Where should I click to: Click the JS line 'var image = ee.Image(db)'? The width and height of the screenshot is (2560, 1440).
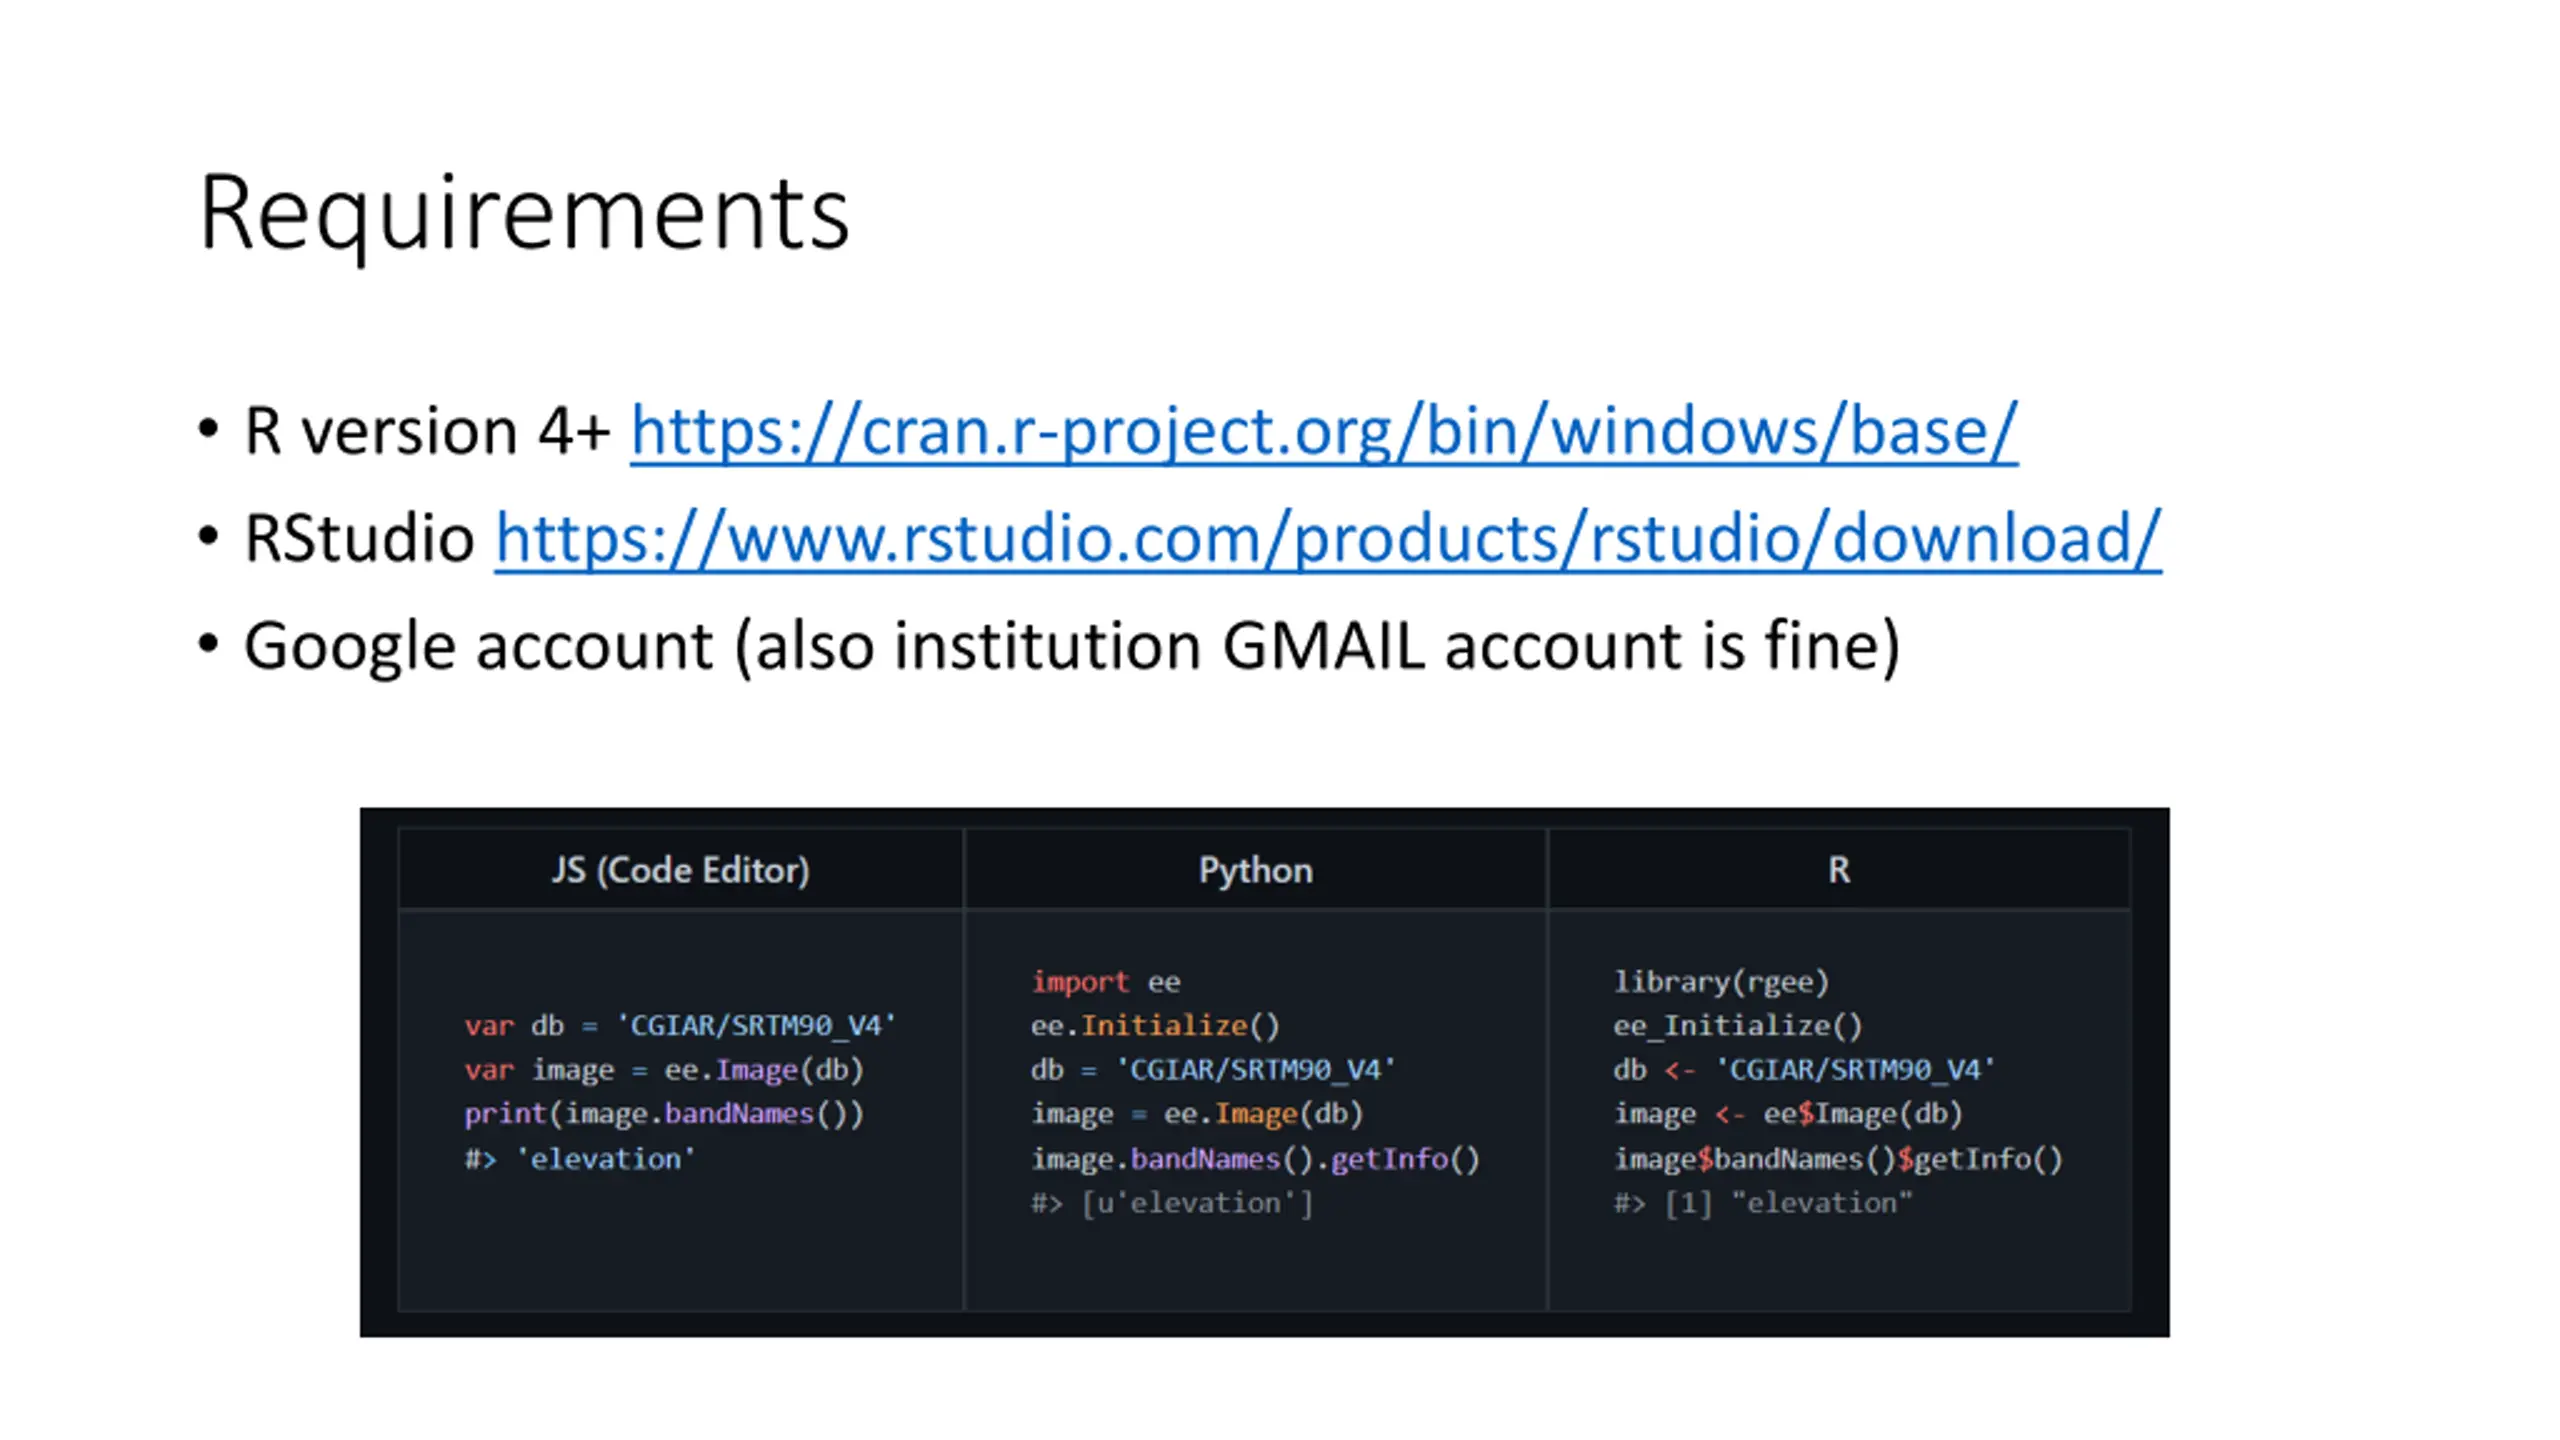pos(664,1070)
